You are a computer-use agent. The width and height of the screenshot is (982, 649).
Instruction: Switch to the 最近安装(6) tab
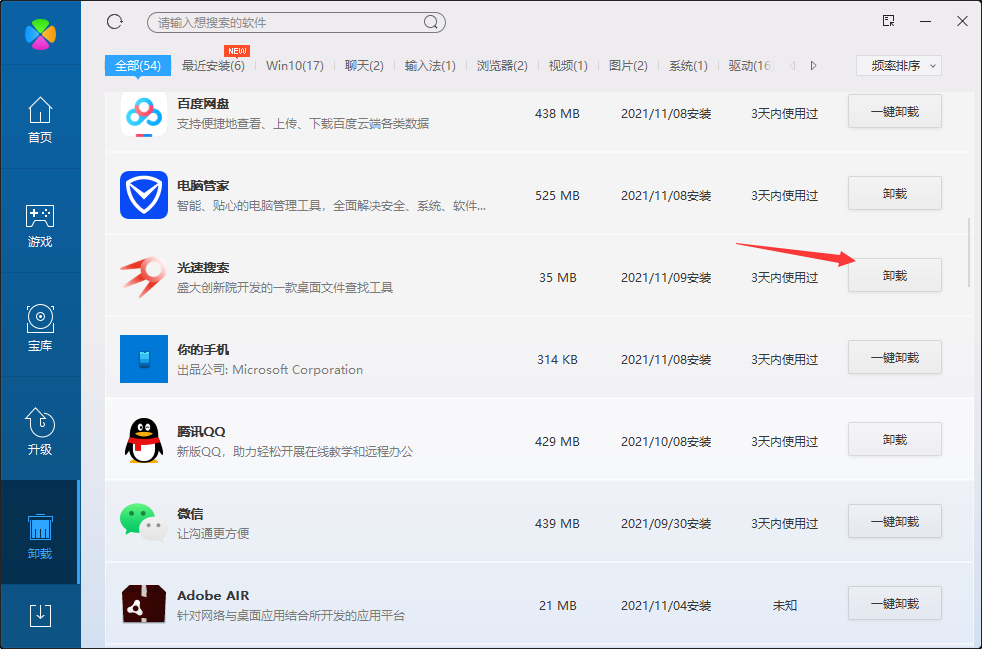click(x=213, y=66)
